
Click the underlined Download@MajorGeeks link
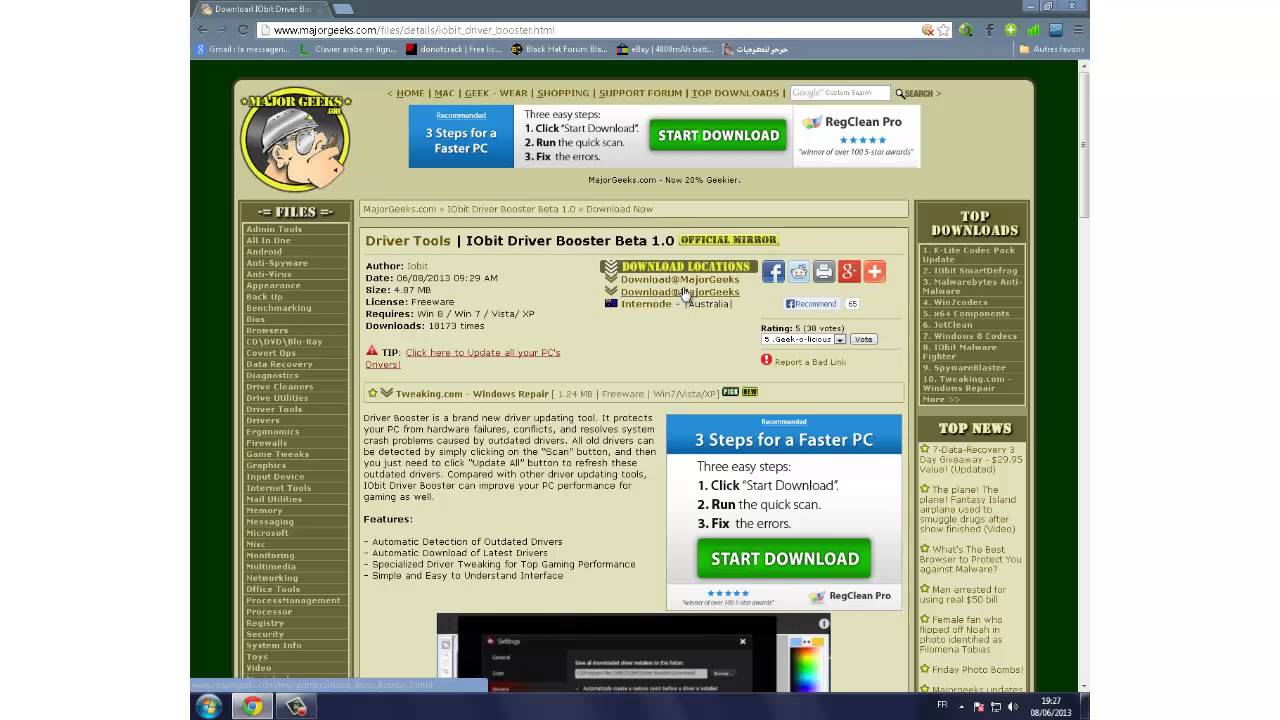(x=680, y=292)
